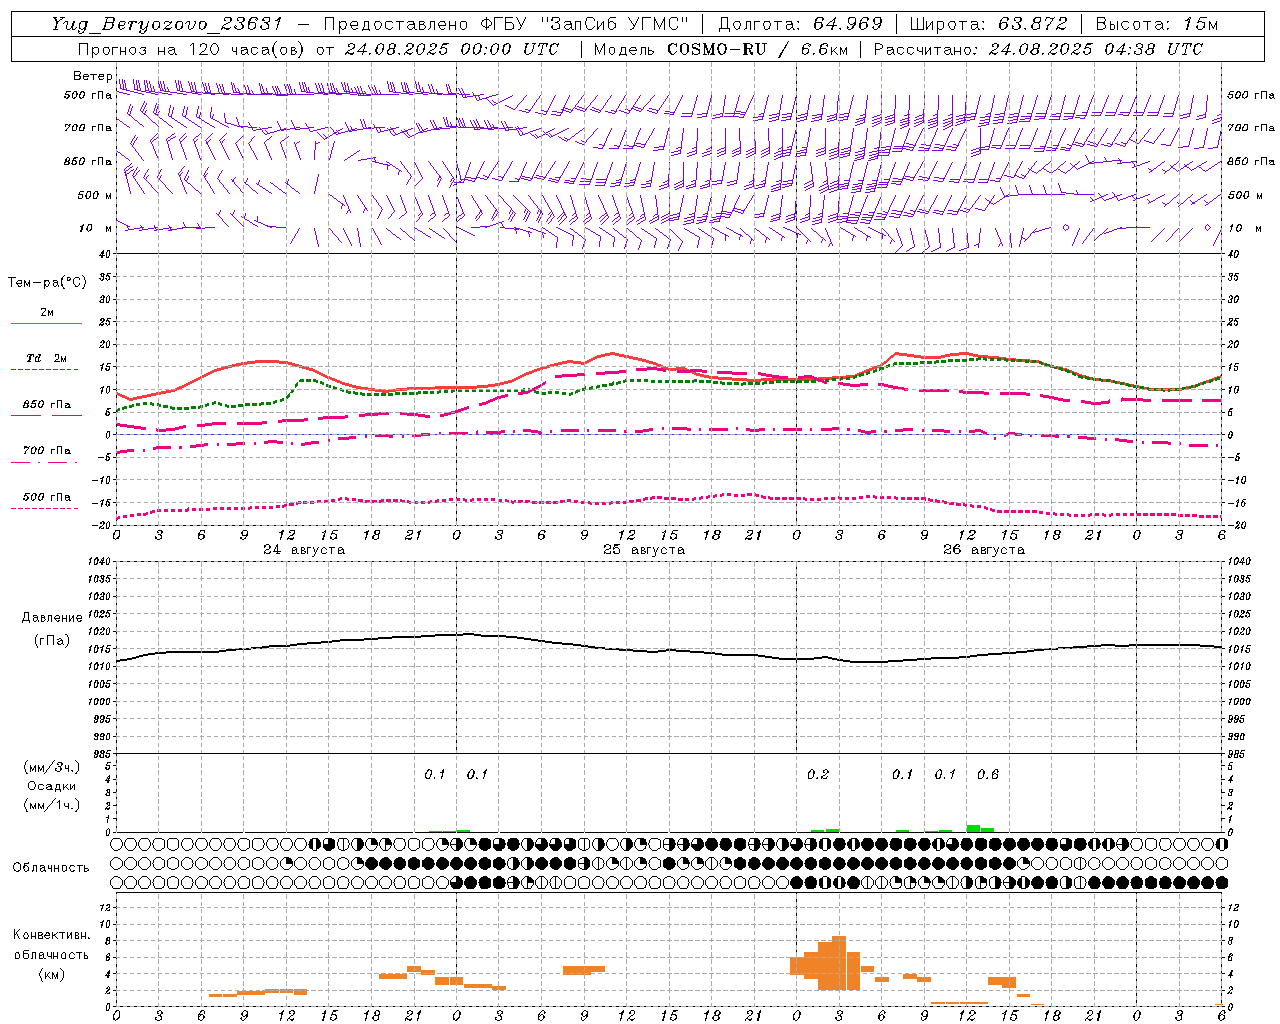This screenshot has height=1024, width=1280.
Task: Click the computed time 24.08.2025 04:38 UTC
Action: 1095,49
